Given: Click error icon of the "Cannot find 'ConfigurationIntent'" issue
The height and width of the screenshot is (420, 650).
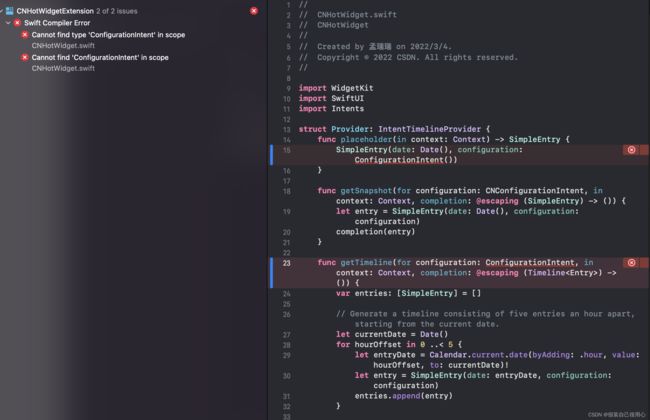Looking at the screenshot, I should coord(25,58).
